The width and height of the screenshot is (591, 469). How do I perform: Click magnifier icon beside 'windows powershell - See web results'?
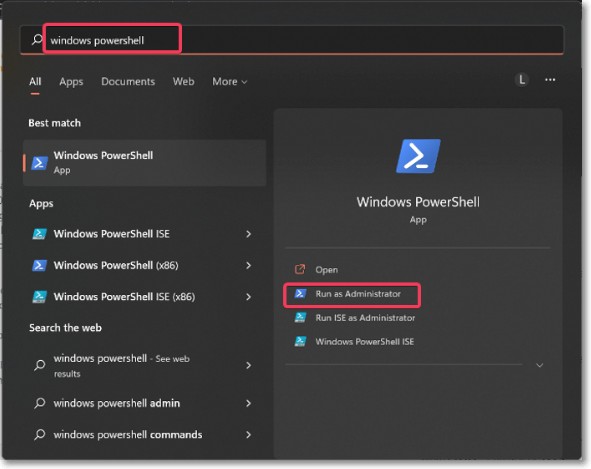[40, 365]
